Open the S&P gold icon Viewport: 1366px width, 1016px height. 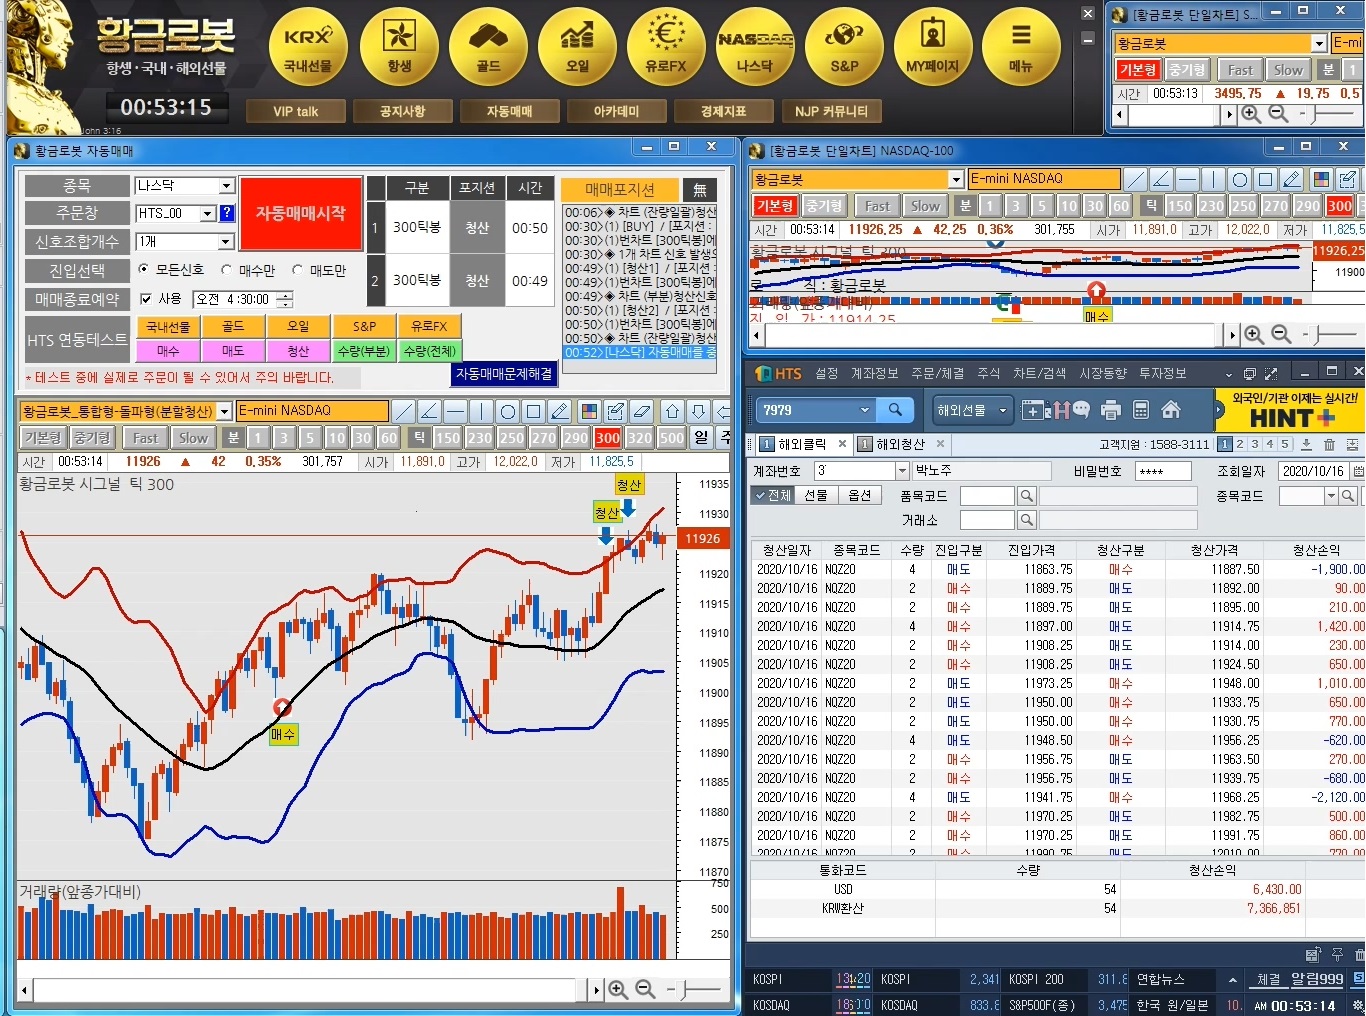[x=844, y=48]
